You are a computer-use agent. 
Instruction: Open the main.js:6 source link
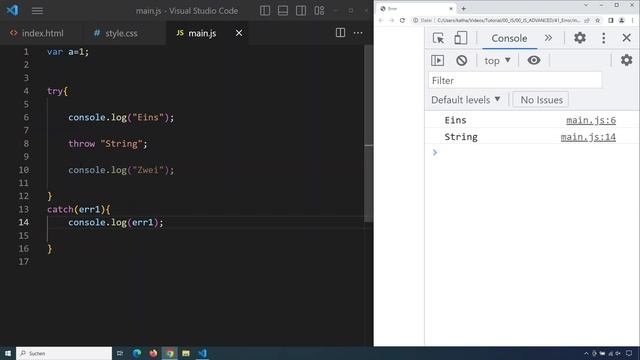click(x=591, y=120)
